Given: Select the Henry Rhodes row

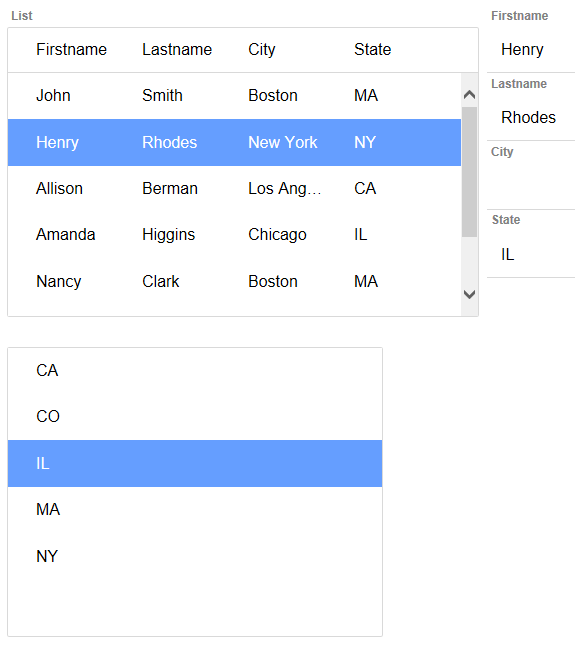Looking at the screenshot, I should click(234, 143).
